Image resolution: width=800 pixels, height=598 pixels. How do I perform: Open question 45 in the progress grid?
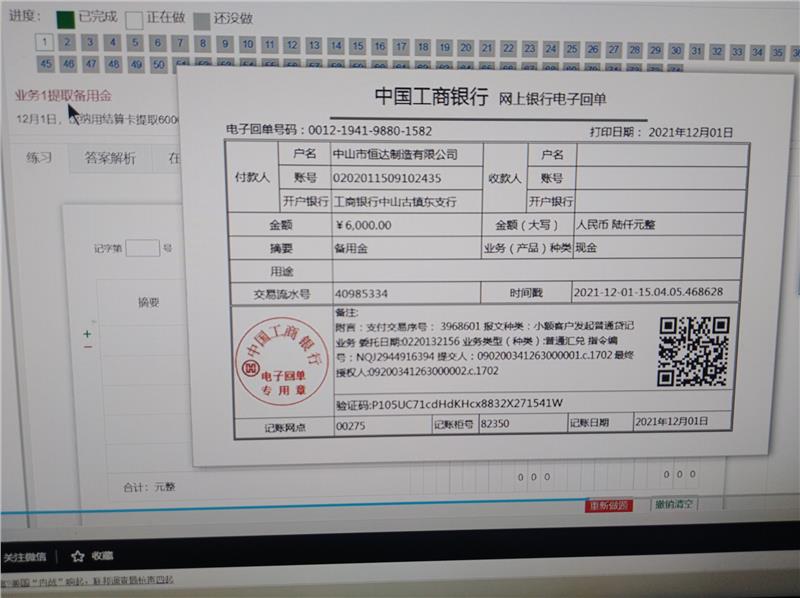tap(45, 64)
